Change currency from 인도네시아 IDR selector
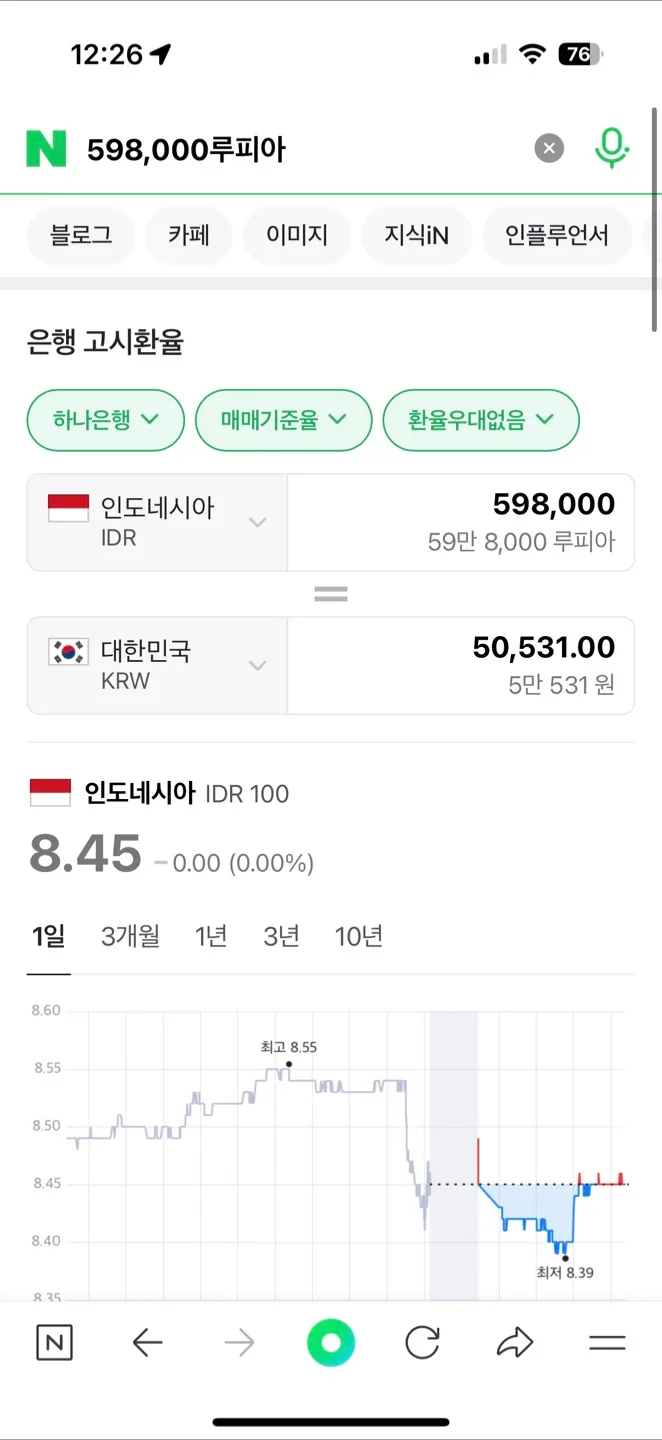This screenshot has height=1440, width=662. [158, 522]
